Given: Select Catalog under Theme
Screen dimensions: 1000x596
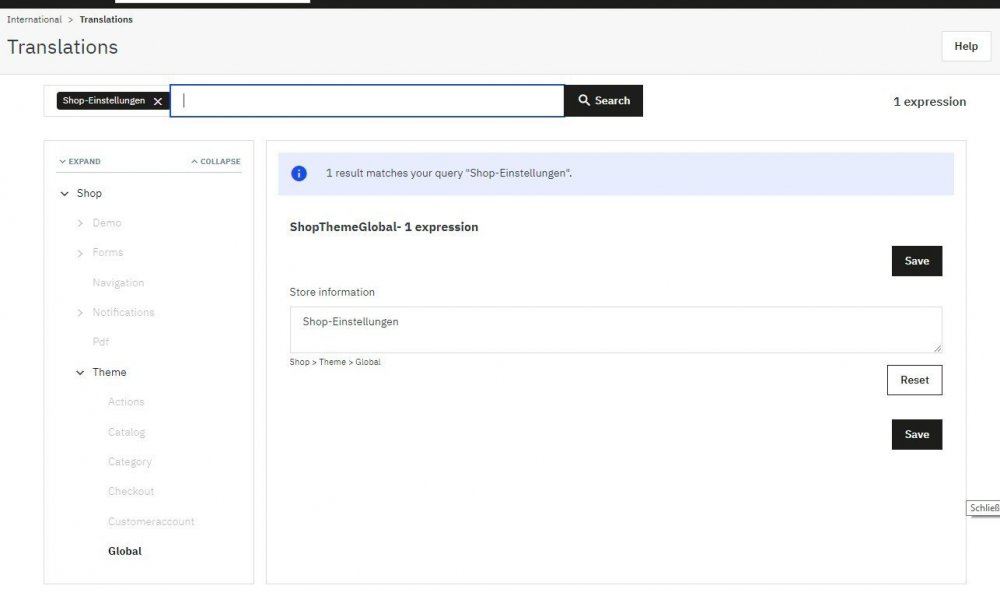Looking at the screenshot, I should point(126,432).
